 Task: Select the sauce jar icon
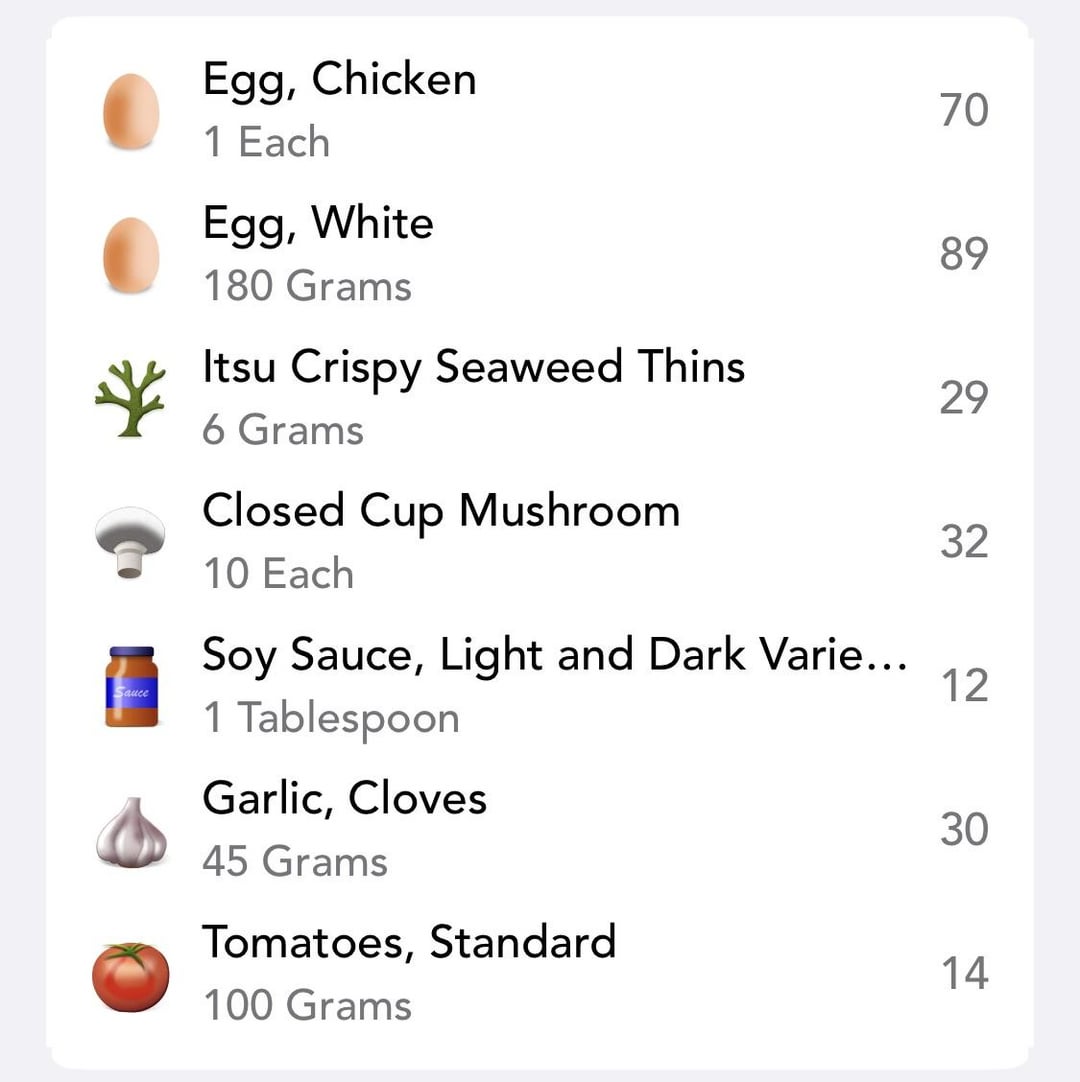pos(131,687)
